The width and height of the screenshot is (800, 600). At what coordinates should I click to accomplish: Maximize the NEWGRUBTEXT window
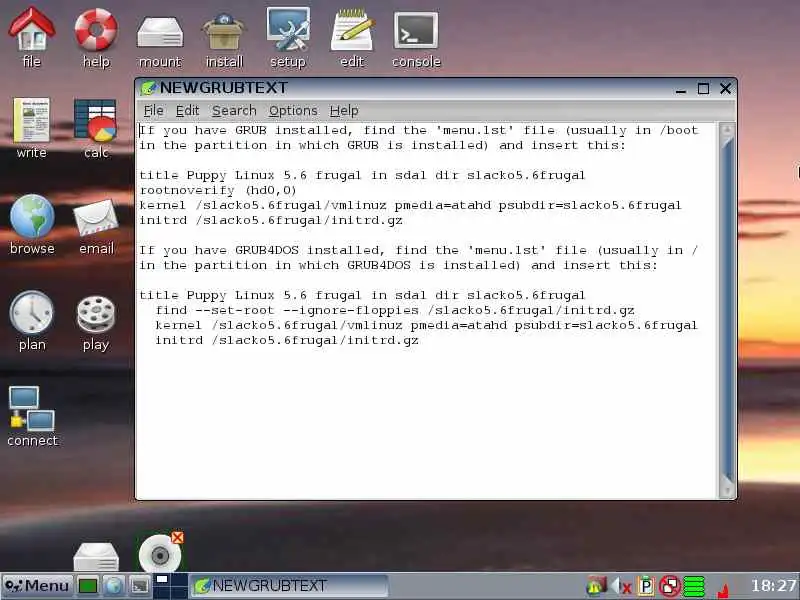703,88
